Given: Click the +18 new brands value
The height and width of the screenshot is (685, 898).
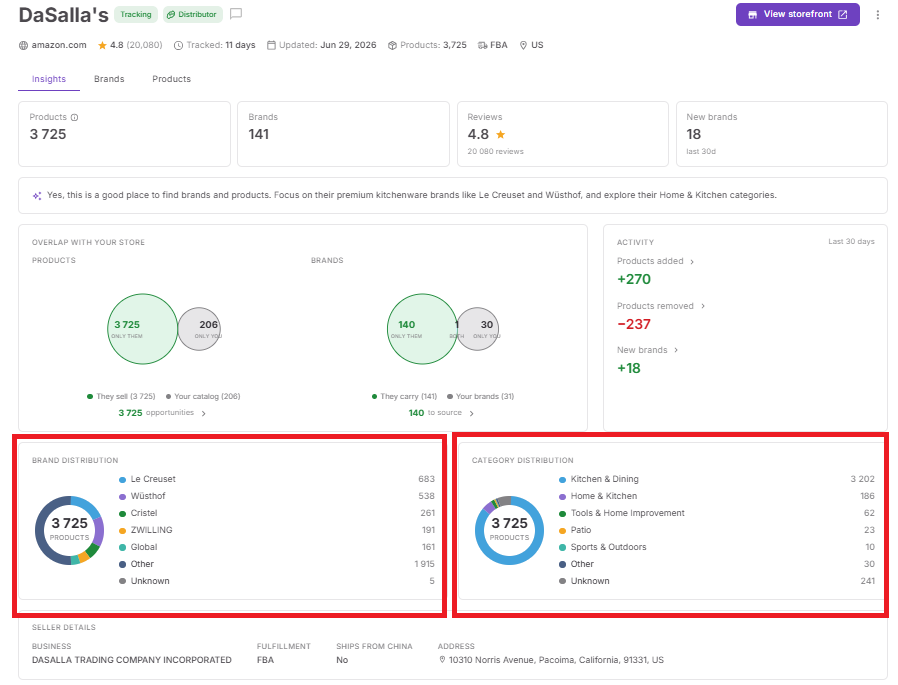Looking at the screenshot, I should [x=629, y=368].
